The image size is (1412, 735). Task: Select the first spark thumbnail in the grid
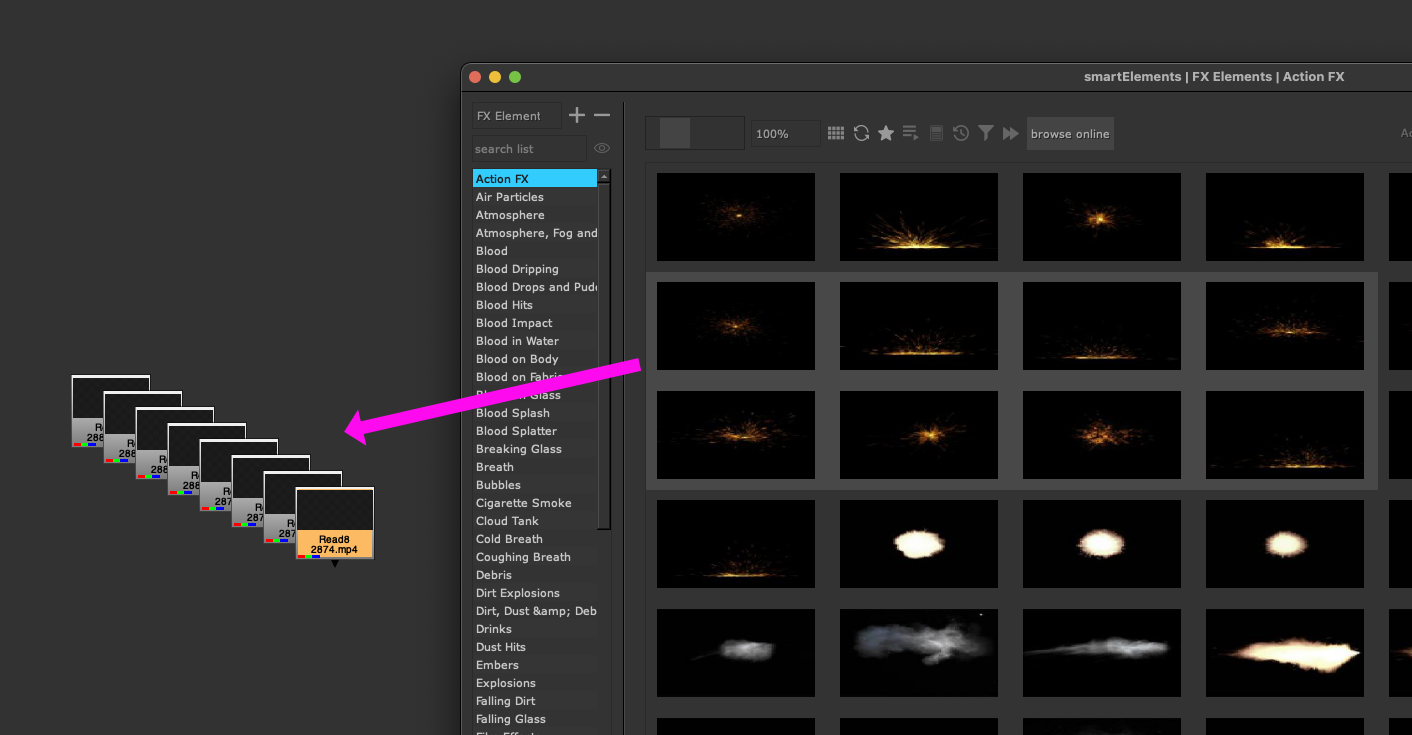pyautogui.click(x=736, y=217)
